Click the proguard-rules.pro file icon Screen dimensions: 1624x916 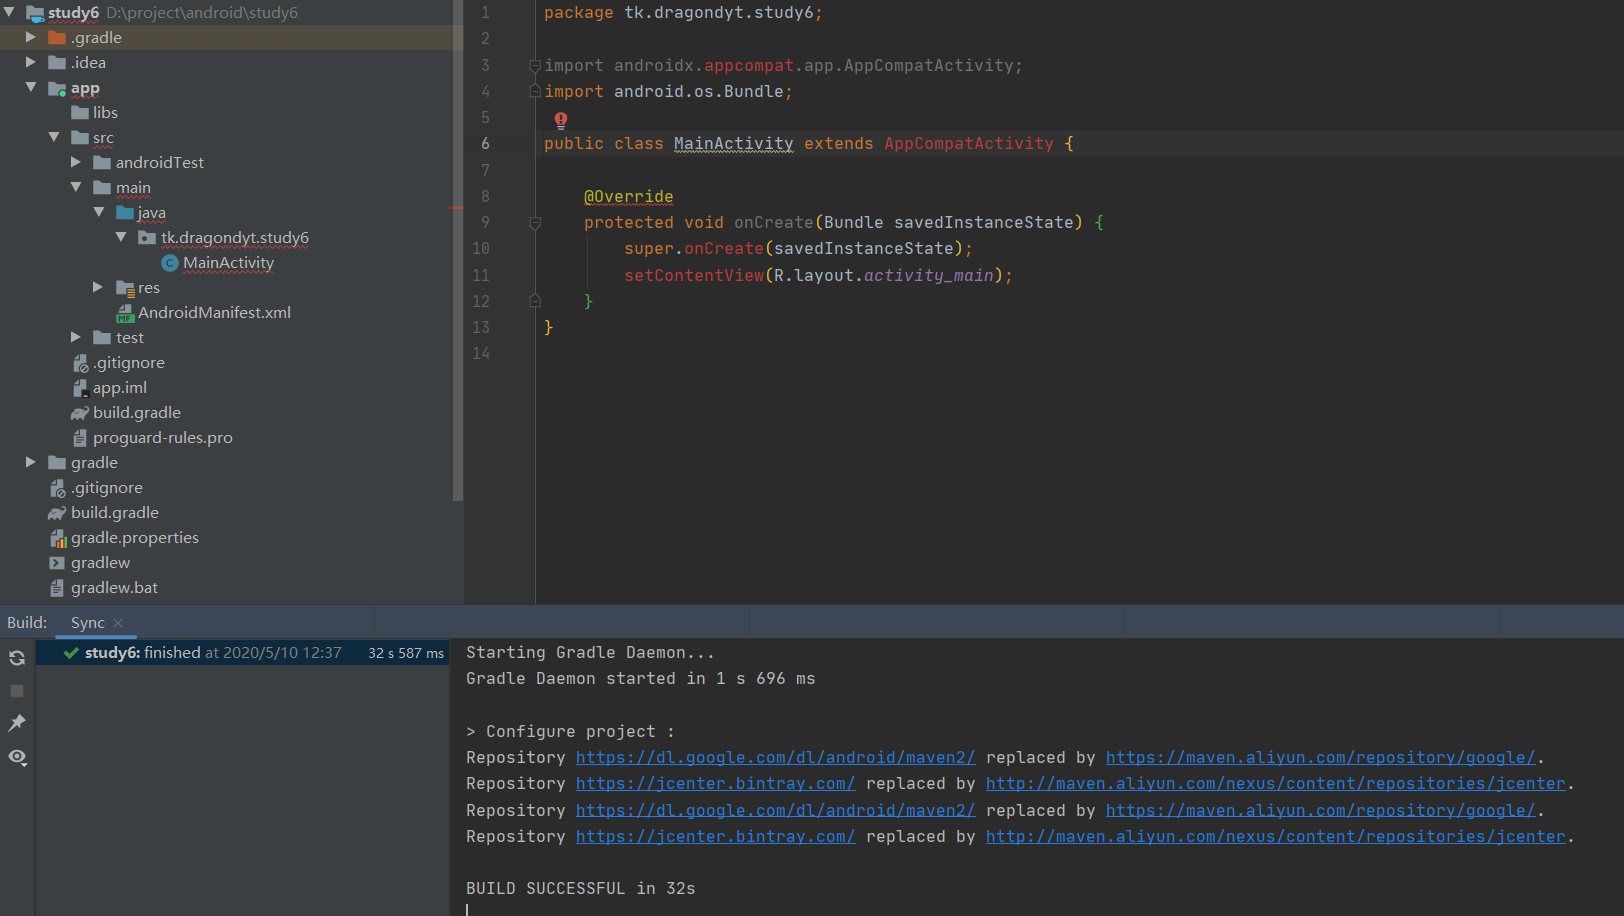click(x=80, y=438)
